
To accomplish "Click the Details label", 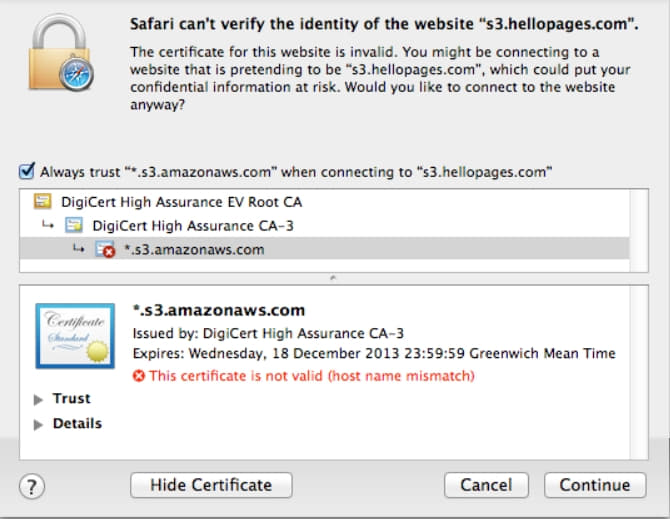I will (x=77, y=423).
